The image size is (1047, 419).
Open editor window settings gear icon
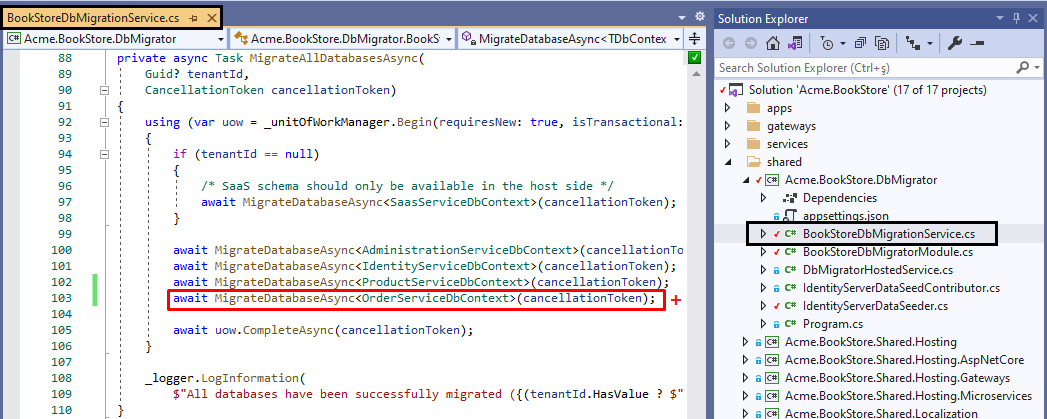pos(700,16)
